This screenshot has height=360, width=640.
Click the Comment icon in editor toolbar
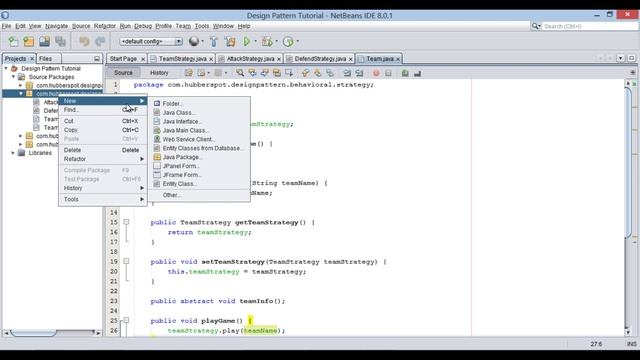pos(405,73)
